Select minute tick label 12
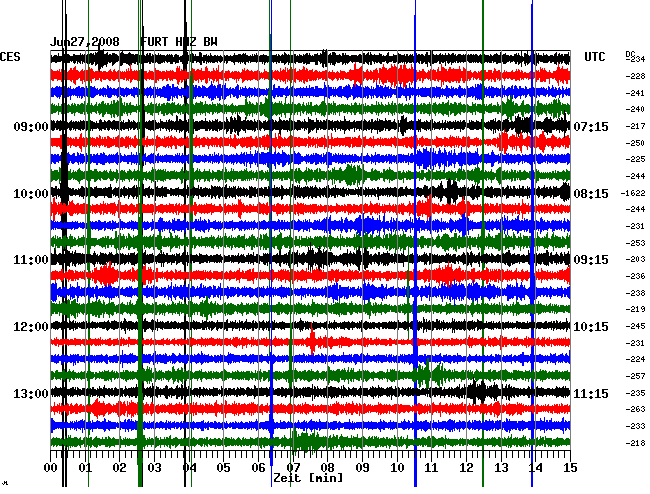The width and height of the screenshot is (650, 494). [466, 468]
